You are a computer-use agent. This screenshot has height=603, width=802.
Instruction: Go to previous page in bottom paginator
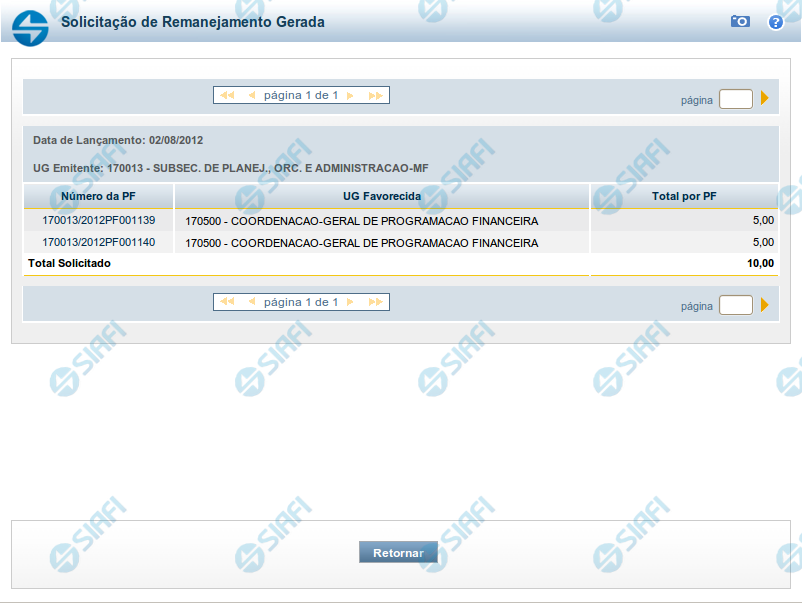point(251,302)
